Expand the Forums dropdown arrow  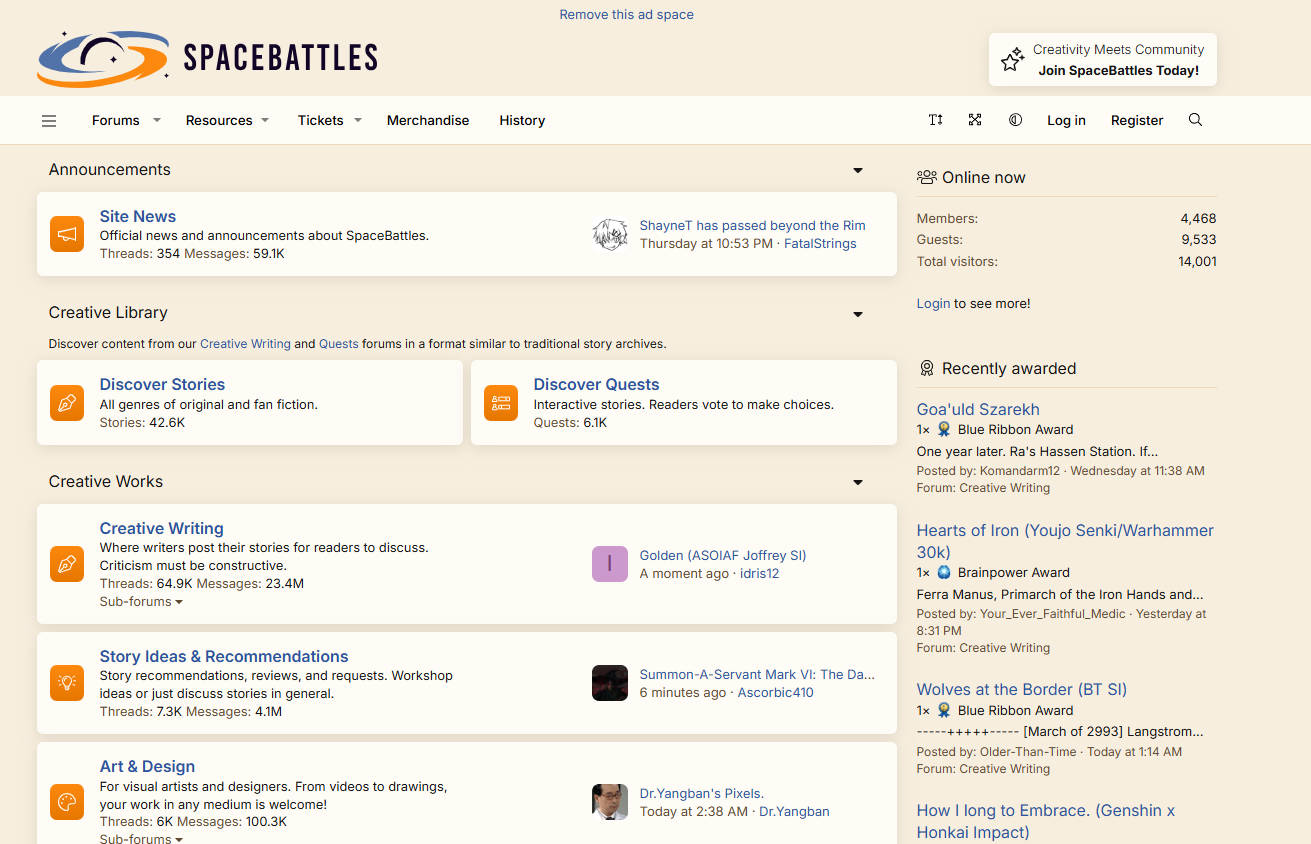[156, 120]
